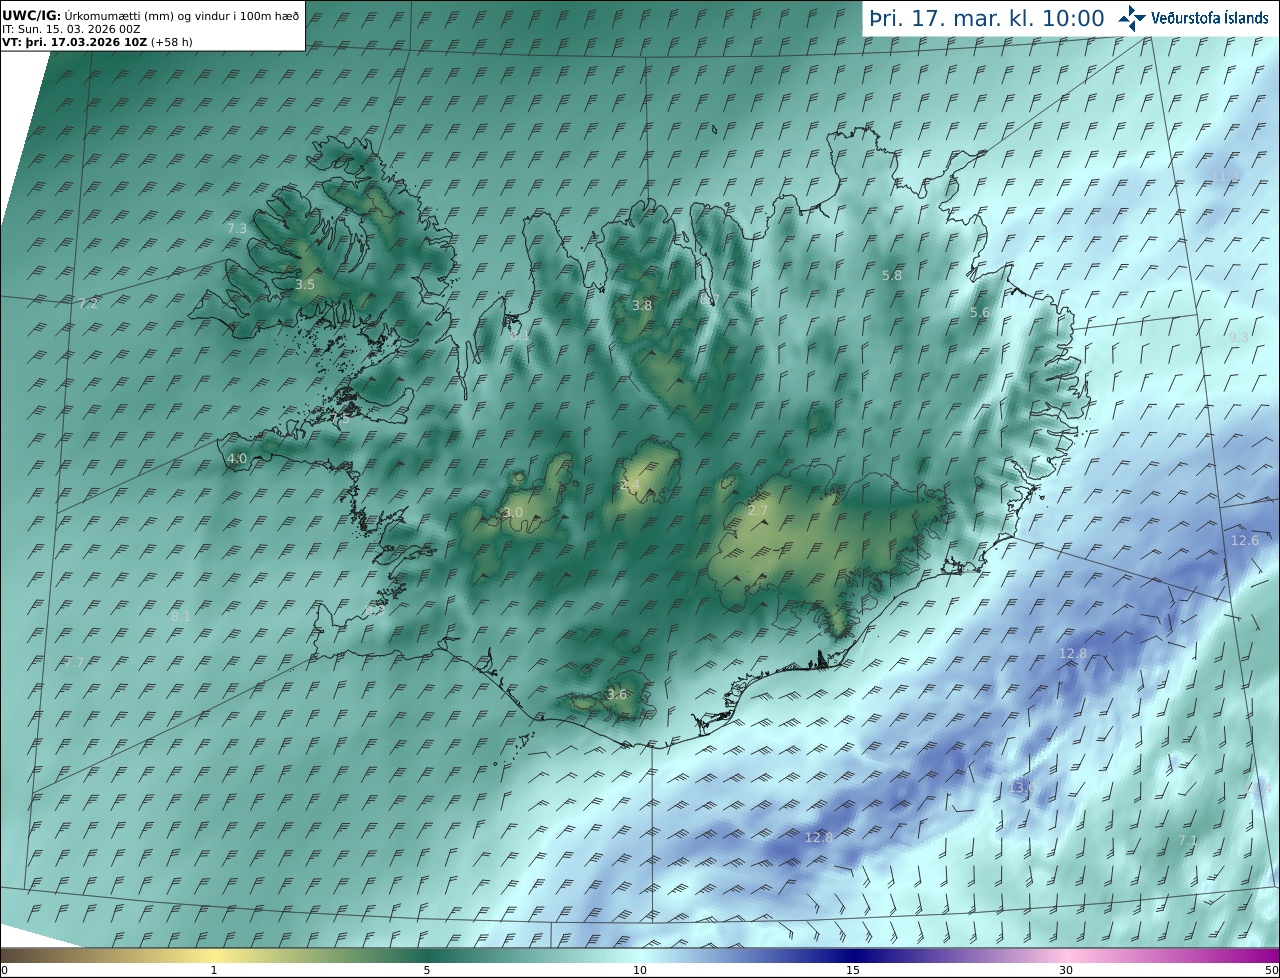Click the 3.0 value on the western glacier
1280x978 pixels.
point(513,513)
